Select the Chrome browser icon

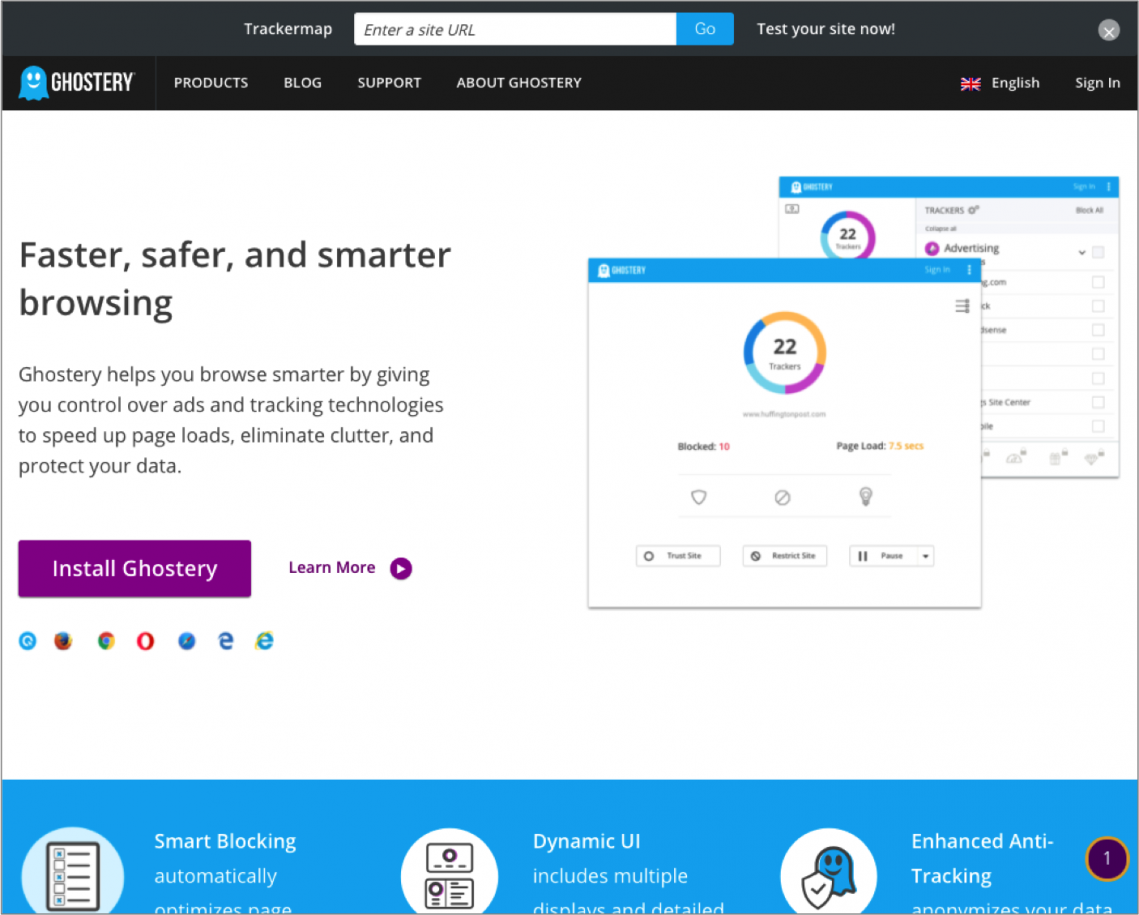pyautogui.click(x=106, y=641)
